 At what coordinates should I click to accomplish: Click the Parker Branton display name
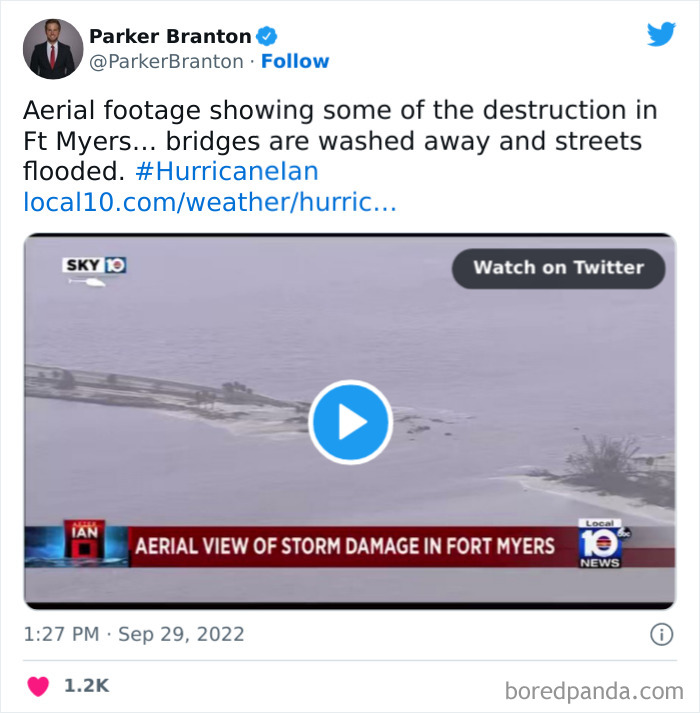pos(170,36)
